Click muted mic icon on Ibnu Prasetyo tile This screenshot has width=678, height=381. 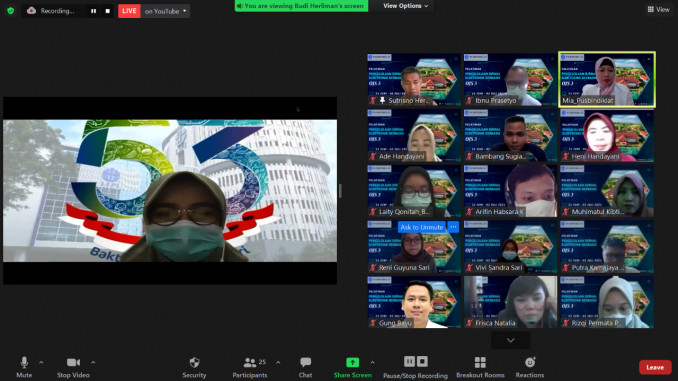(x=469, y=100)
